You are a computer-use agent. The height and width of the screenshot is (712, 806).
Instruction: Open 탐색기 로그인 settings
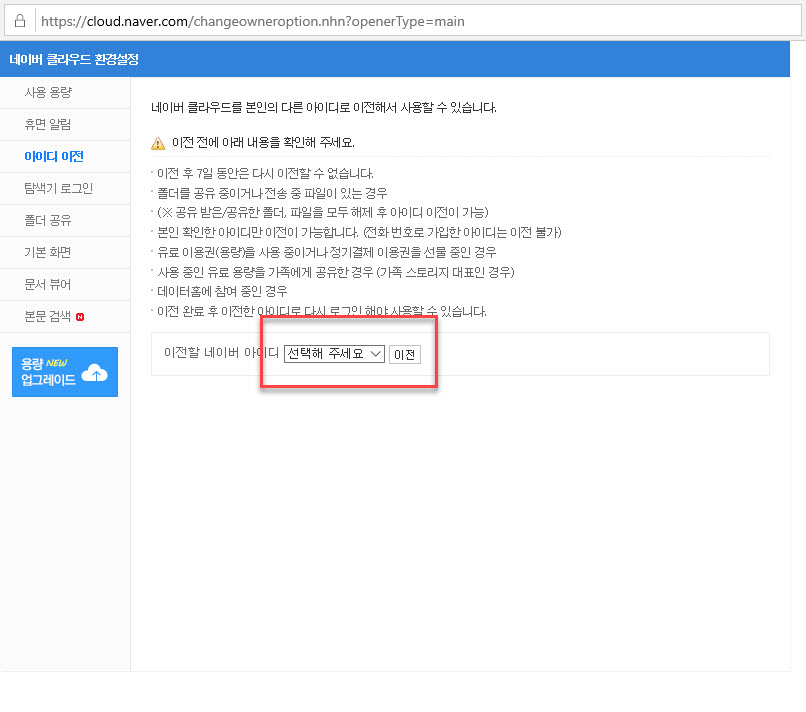tap(58, 188)
